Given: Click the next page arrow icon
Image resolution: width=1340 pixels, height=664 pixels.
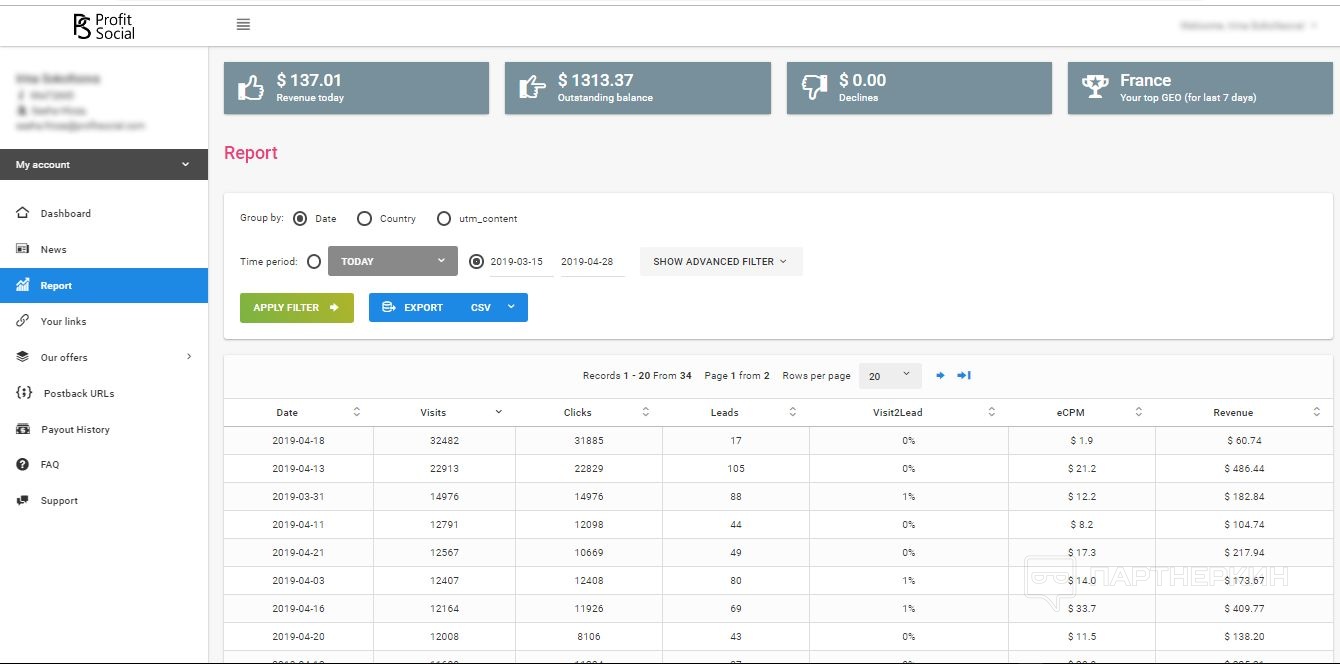Looking at the screenshot, I should (x=940, y=376).
